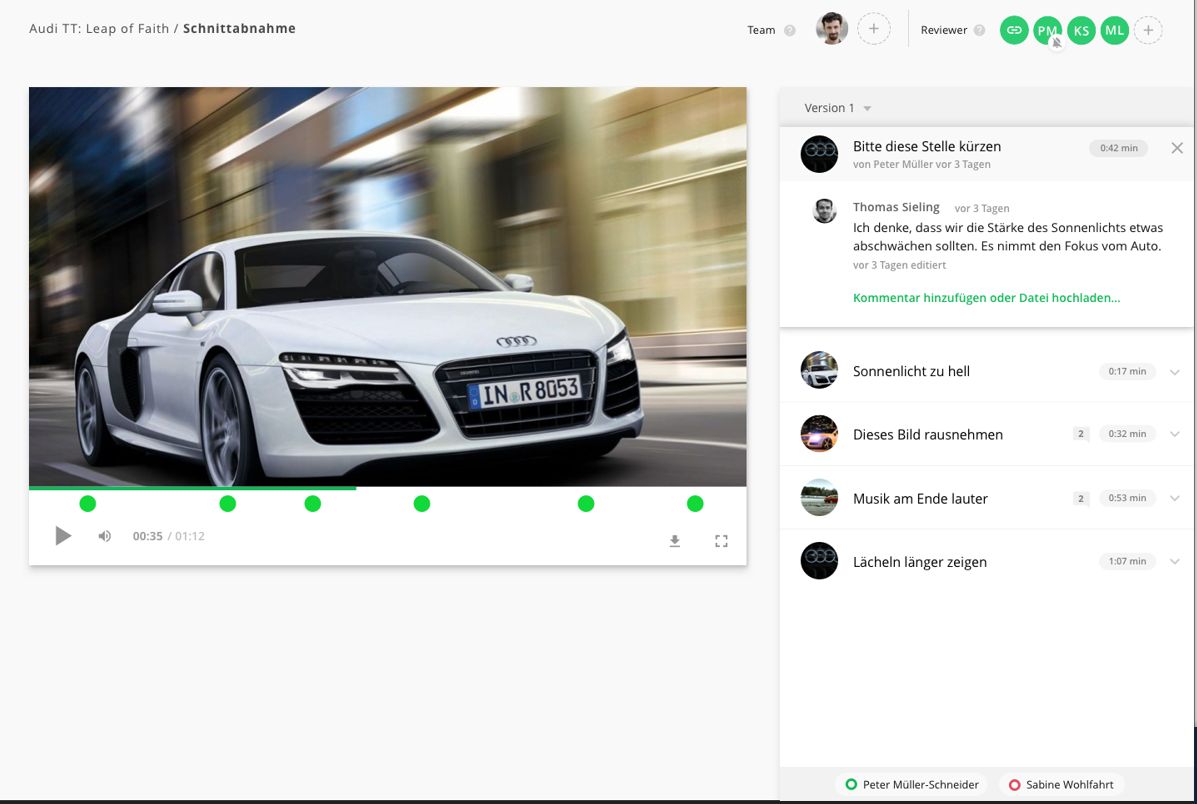
Task: Open 'Lächeln länger zeigen' thumbnail
Action: click(819, 561)
